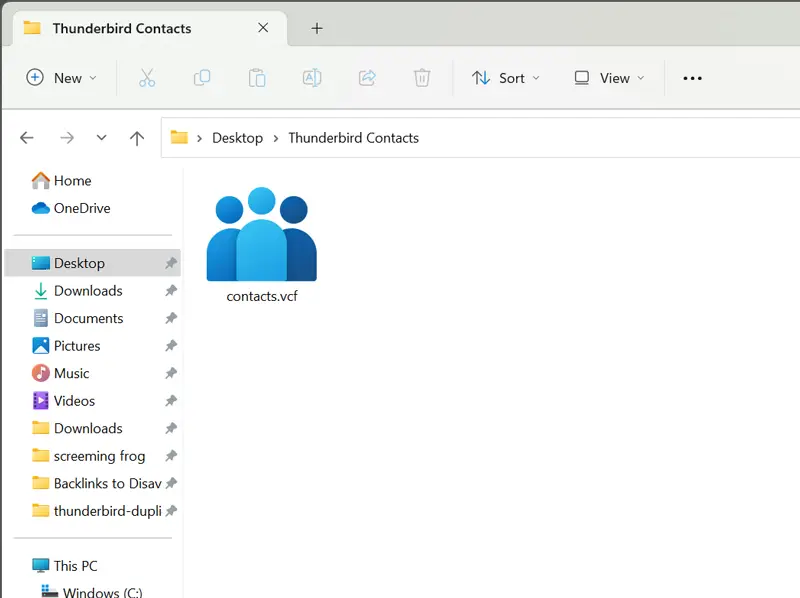Unpin Documents using its pin icon

click(x=171, y=318)
